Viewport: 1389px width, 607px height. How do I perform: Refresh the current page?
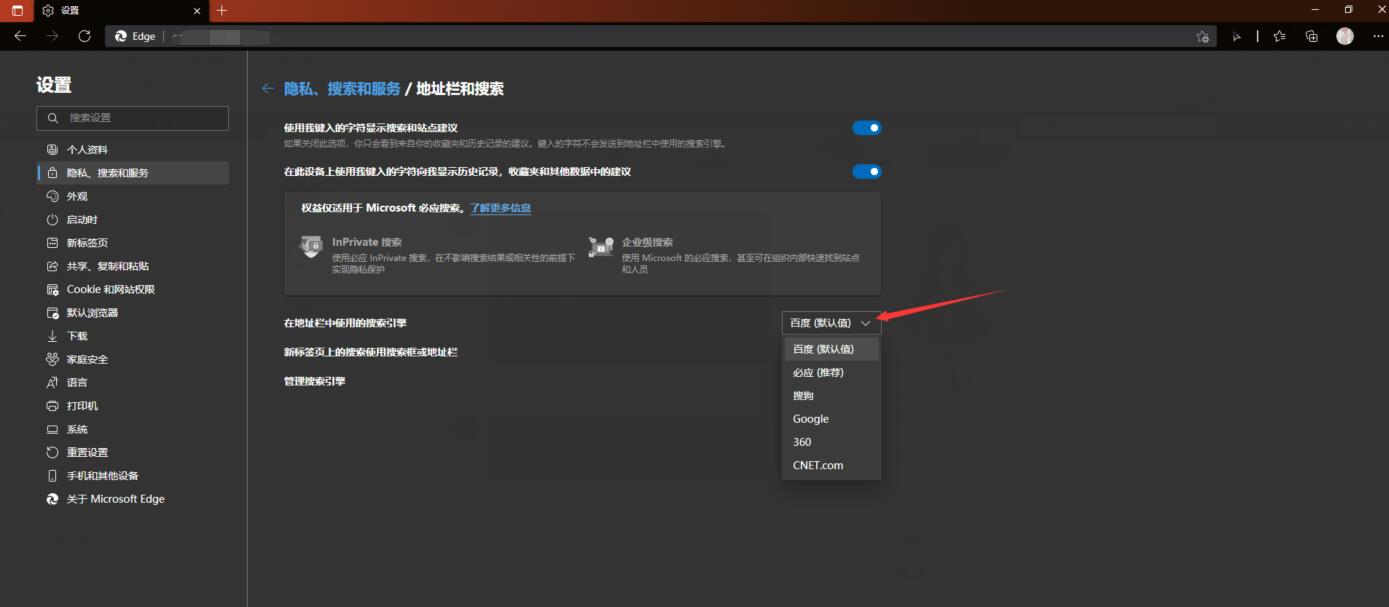click(85, 36)
